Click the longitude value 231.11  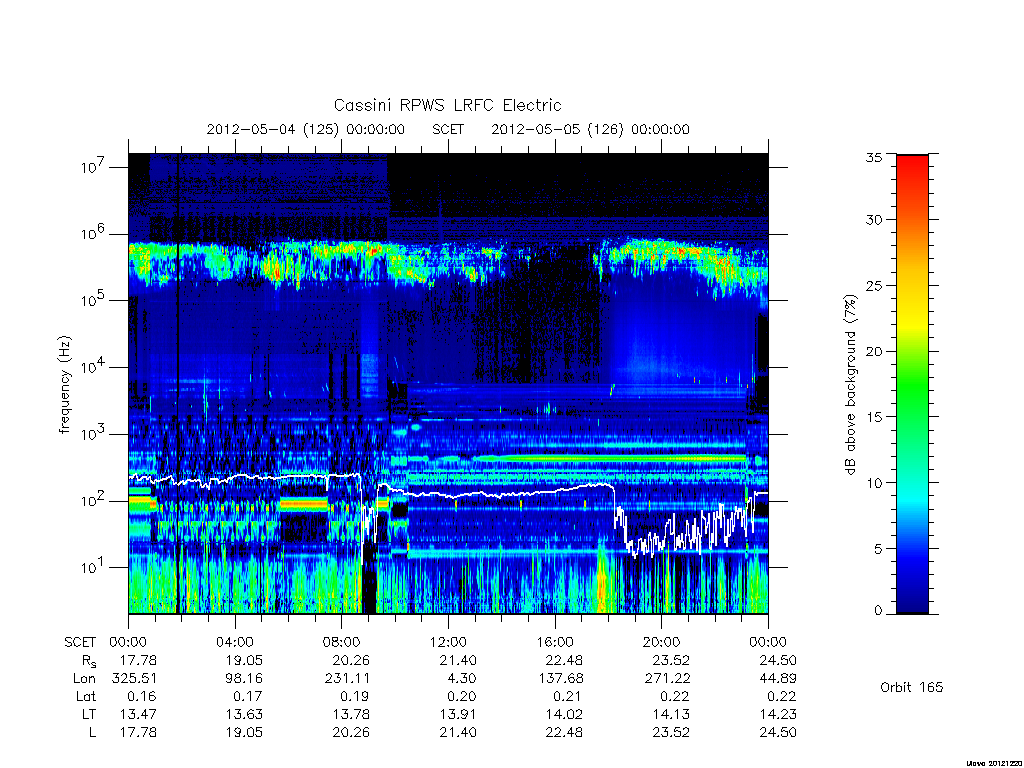point(347,679)
